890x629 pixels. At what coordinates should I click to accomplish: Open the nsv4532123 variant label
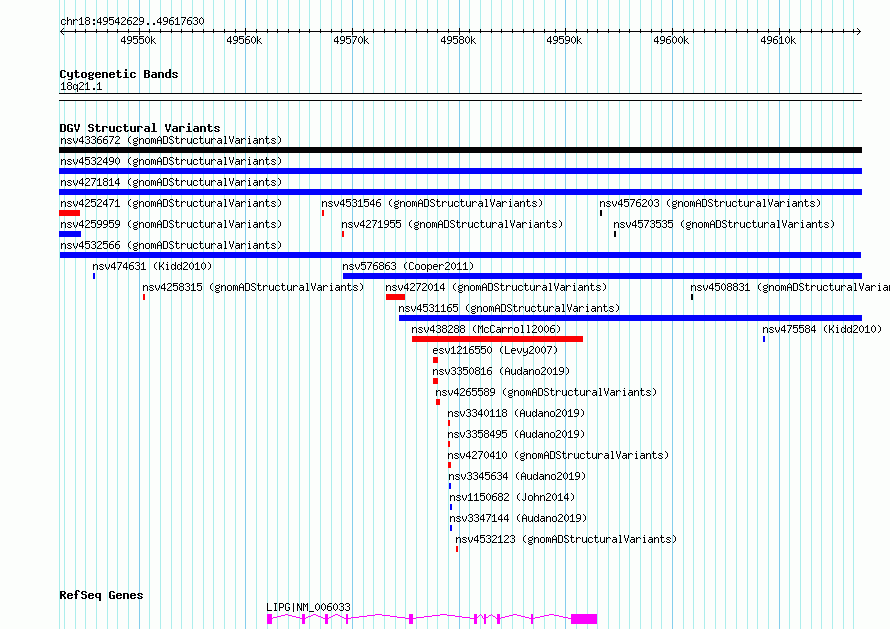pos(566,539)
